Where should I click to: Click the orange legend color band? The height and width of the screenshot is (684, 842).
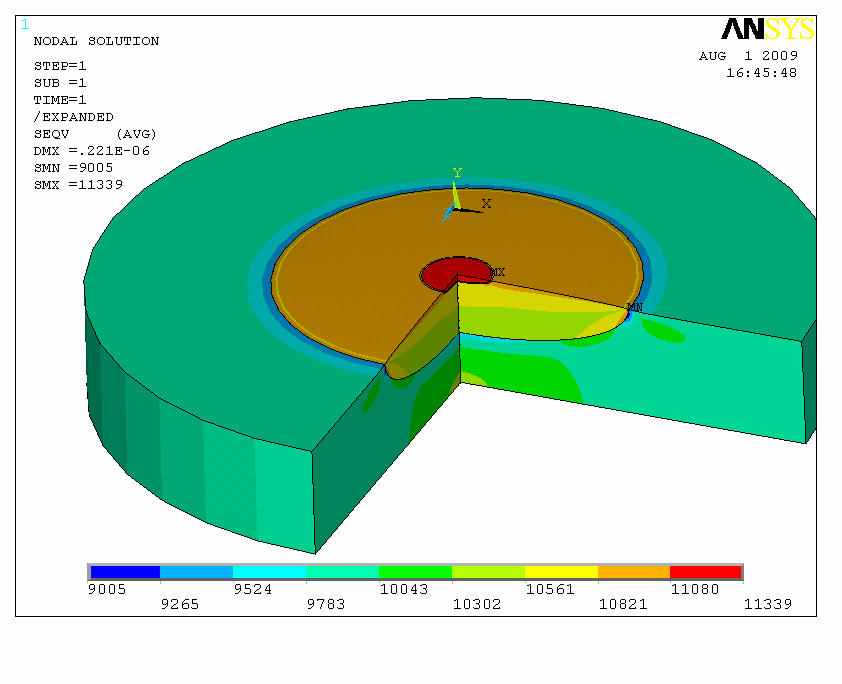633,572
